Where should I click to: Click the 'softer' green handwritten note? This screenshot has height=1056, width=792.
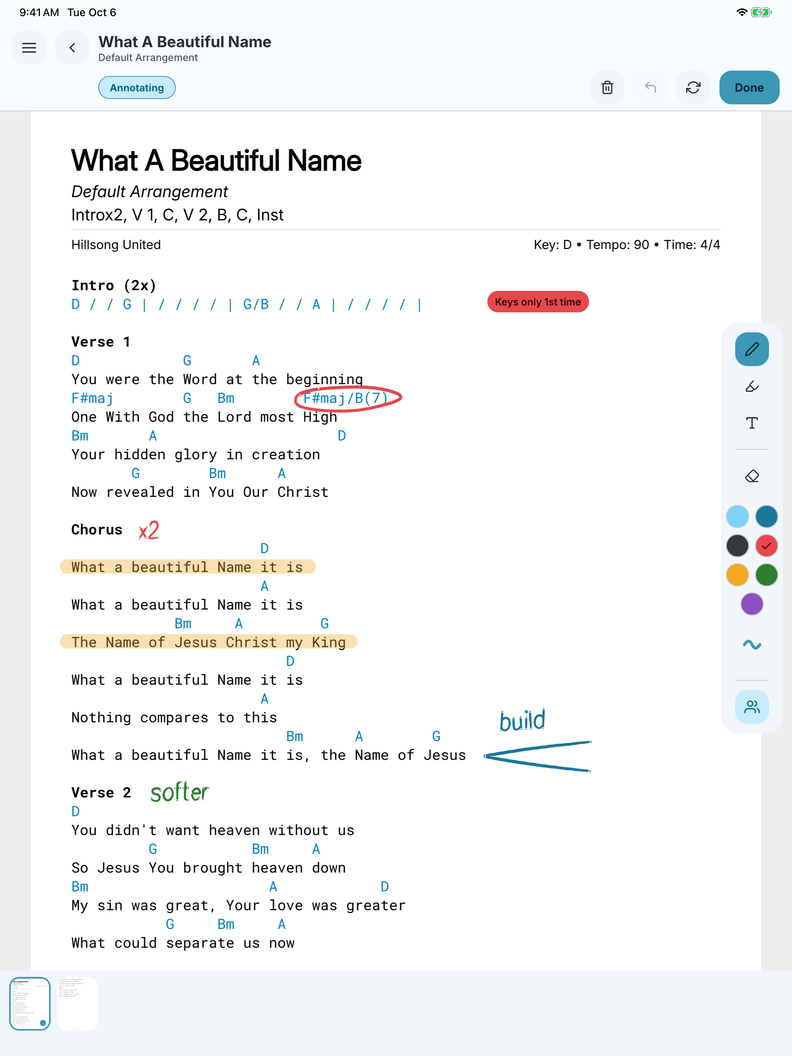pyautogui.click(x=179, y=793)
